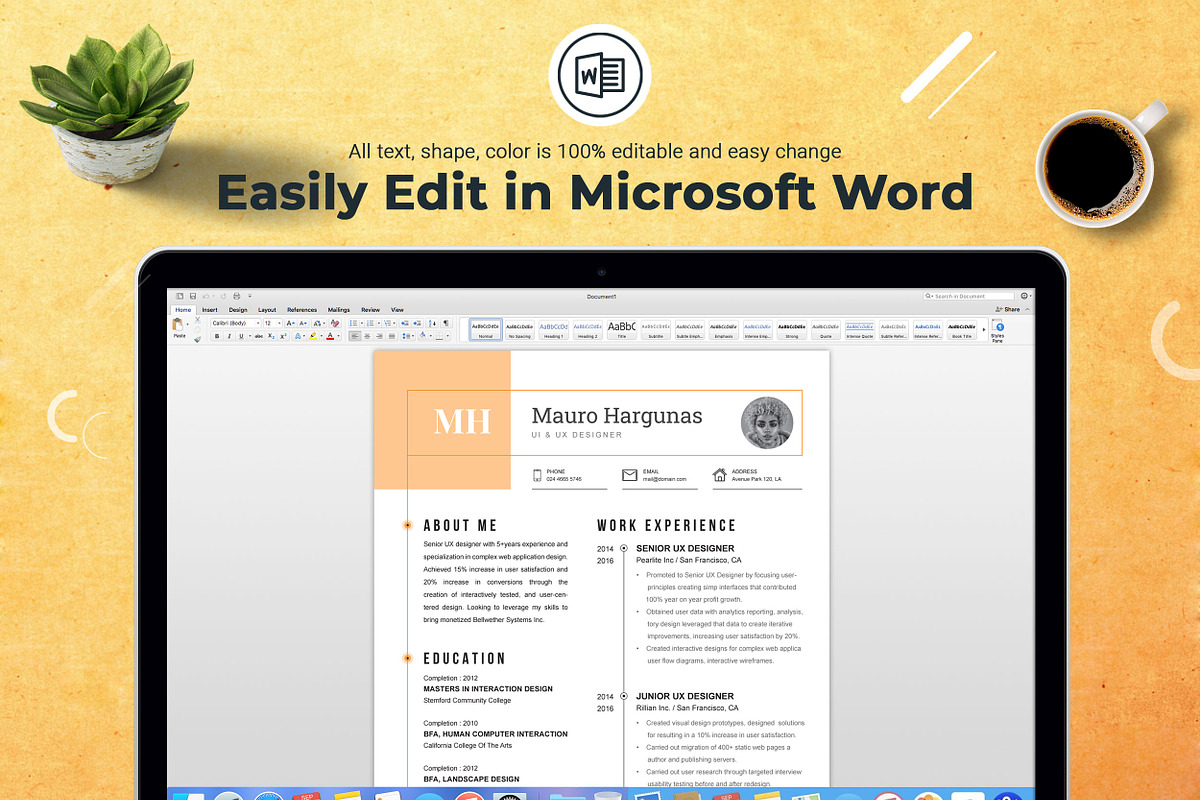Viewport: 1200px width, 800px height.
Task: Toggle superscript X2 formatting
Action: tap(283, 336)
